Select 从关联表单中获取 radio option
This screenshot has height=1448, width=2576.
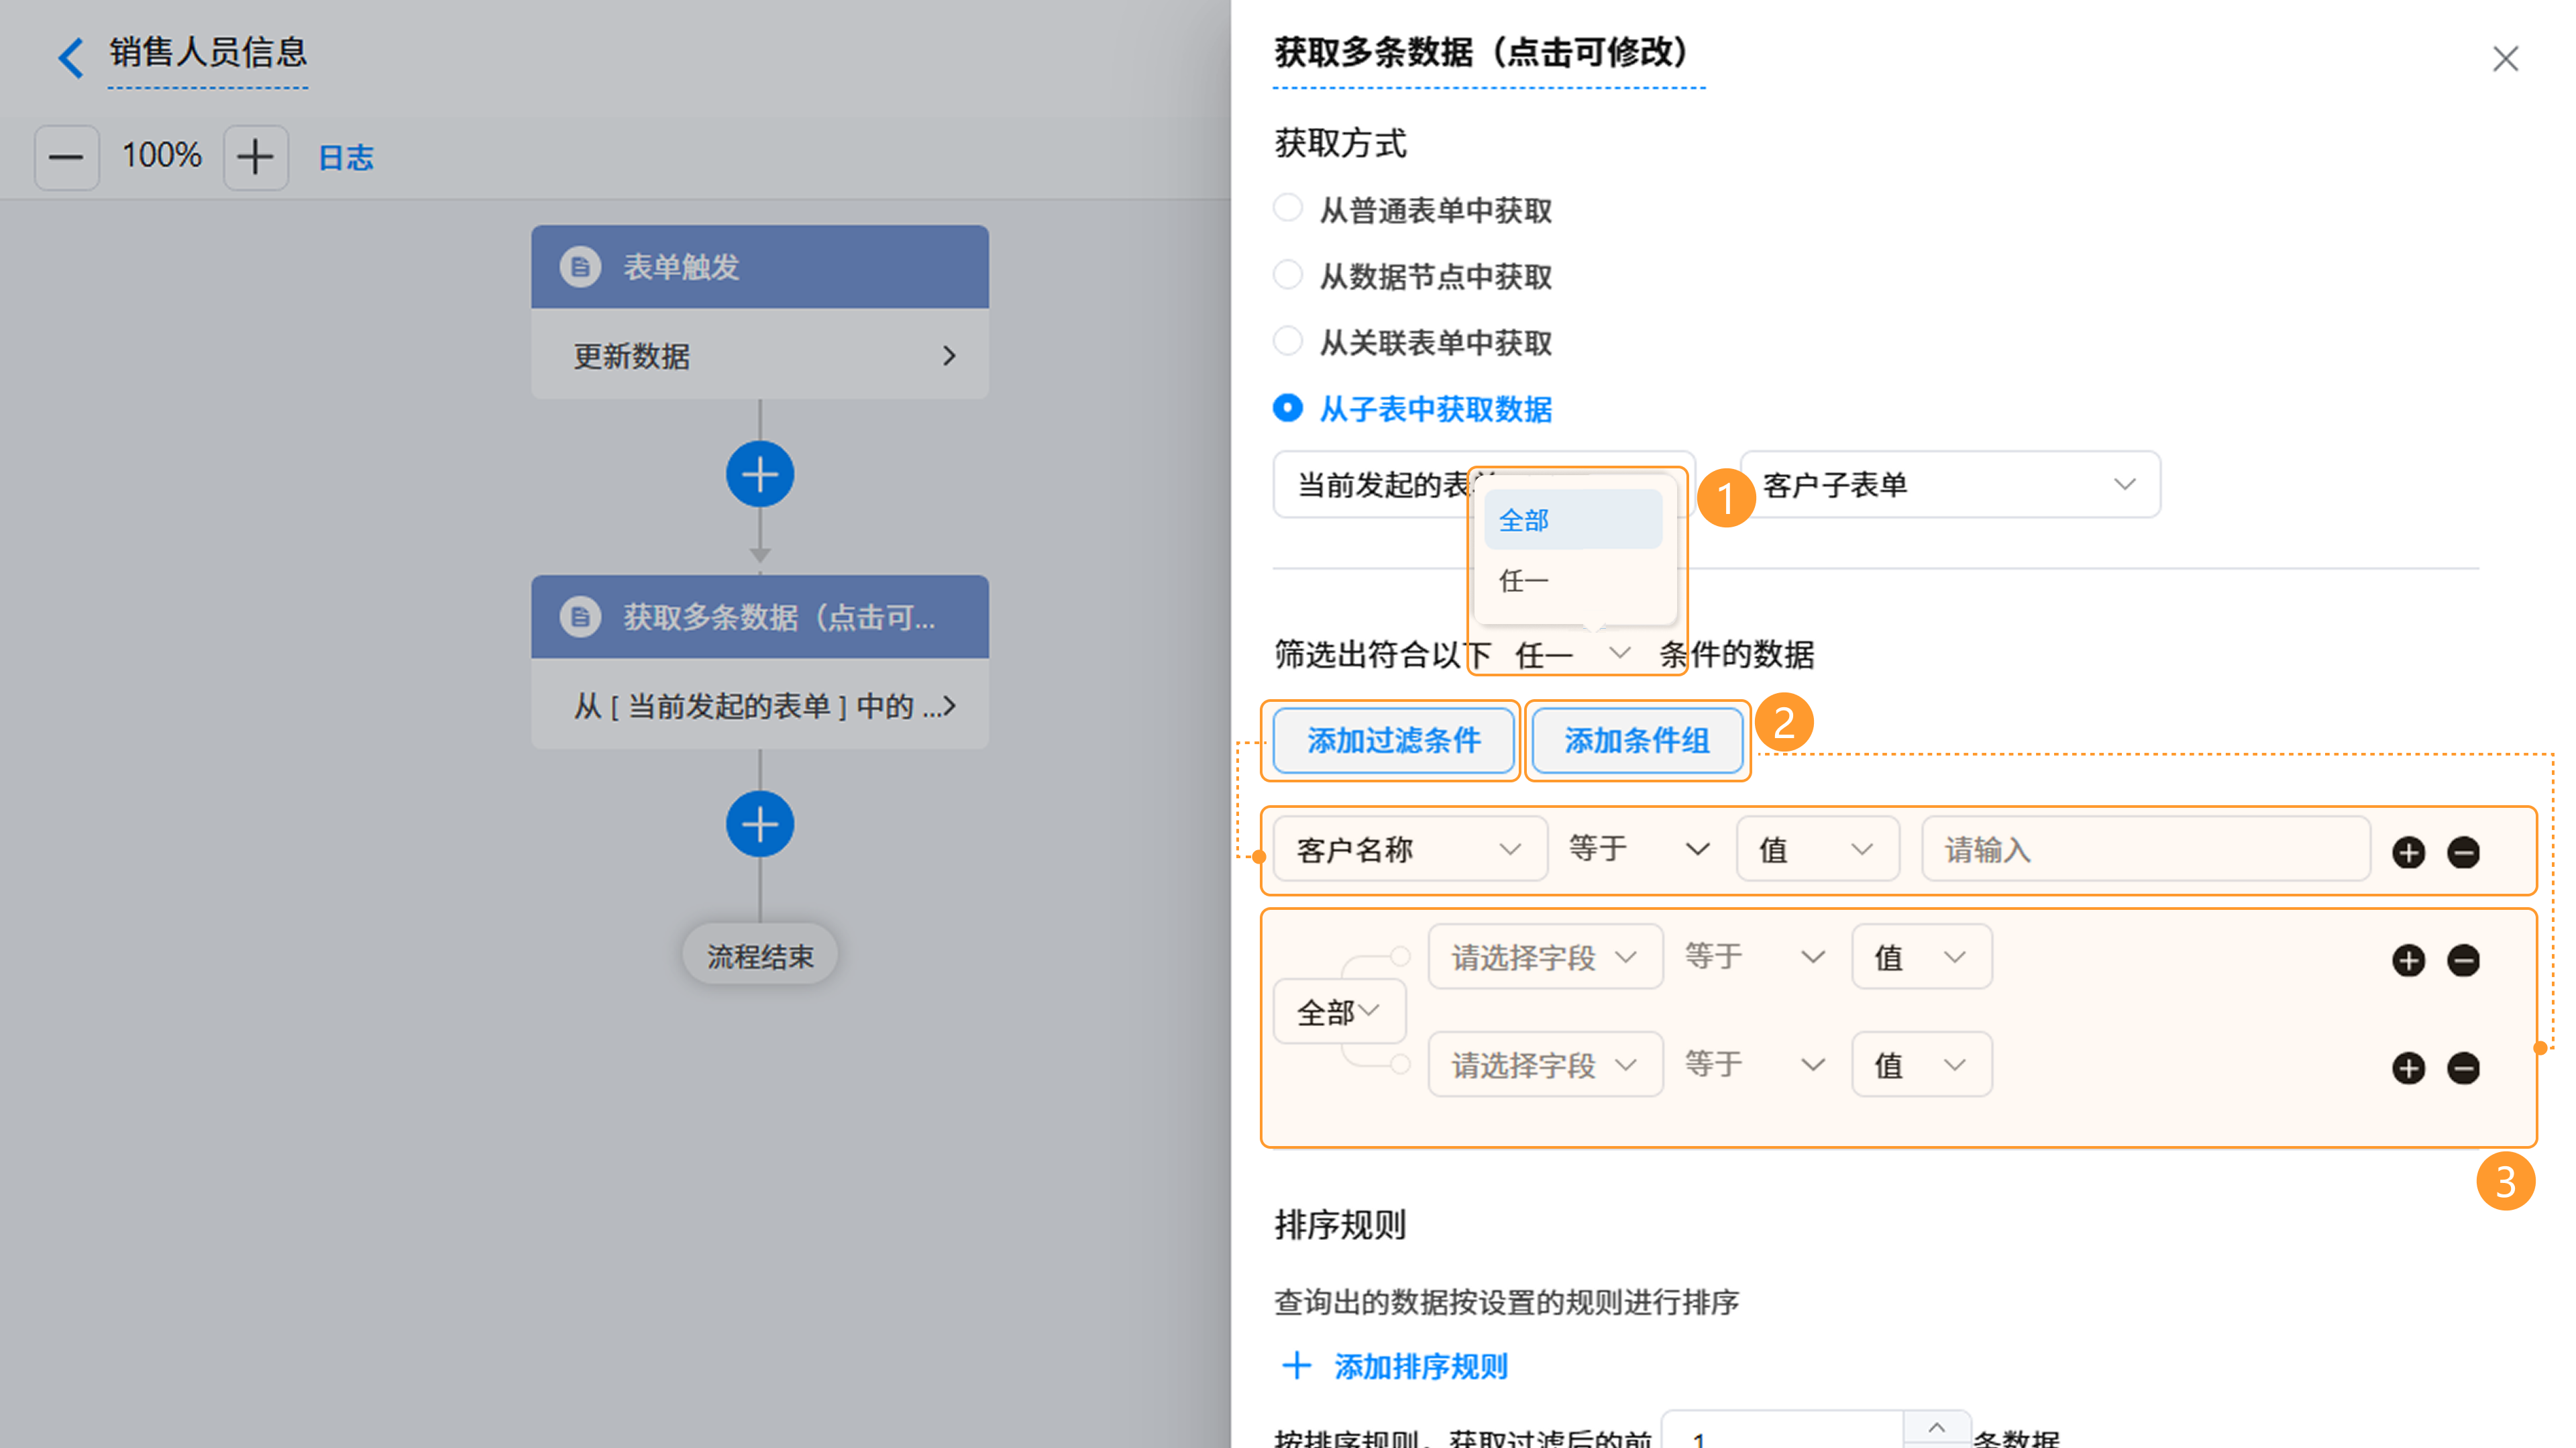pyautogui.click(x=1288, y=341)
